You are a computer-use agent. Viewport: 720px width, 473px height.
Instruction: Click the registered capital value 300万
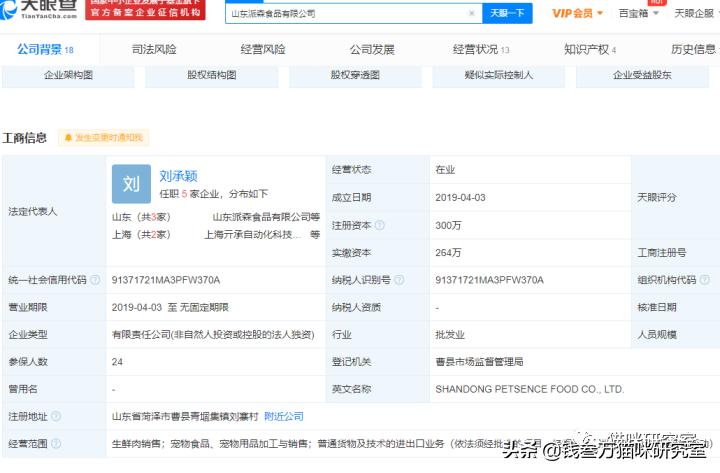(x=448, y=225)
